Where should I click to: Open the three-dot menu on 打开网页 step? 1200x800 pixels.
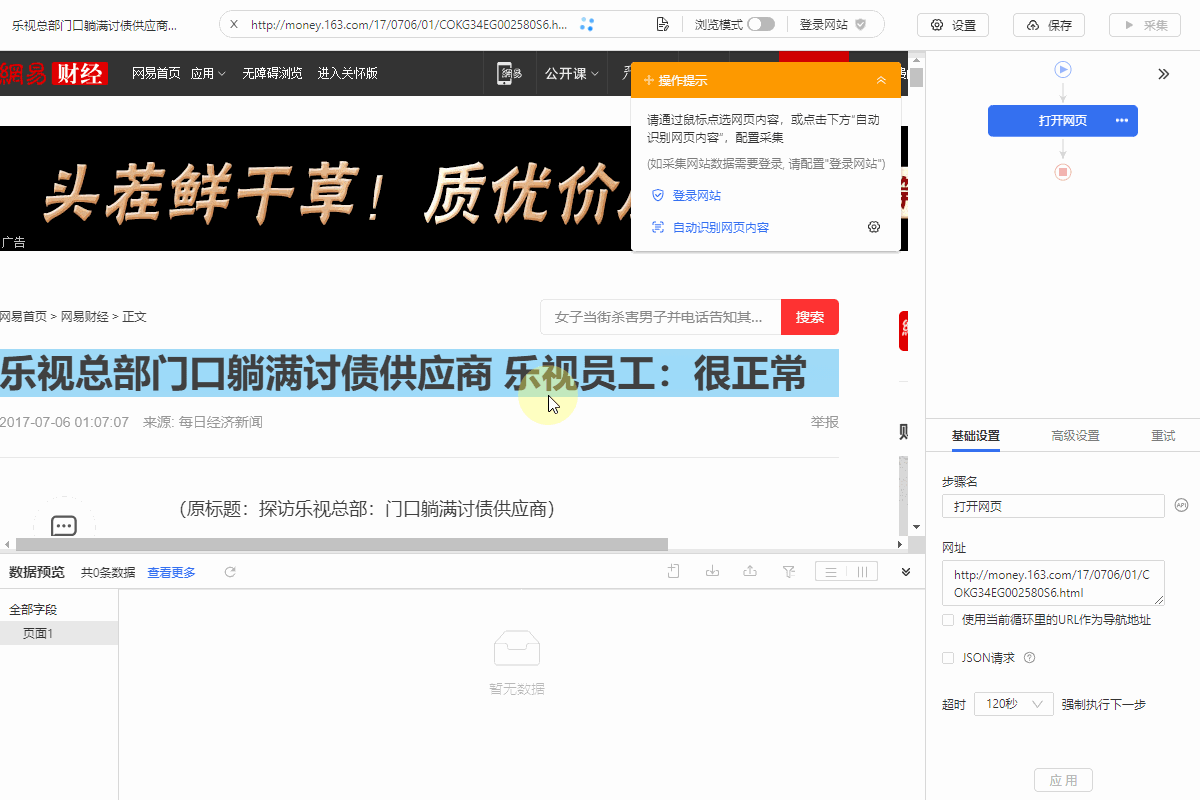1122,121
